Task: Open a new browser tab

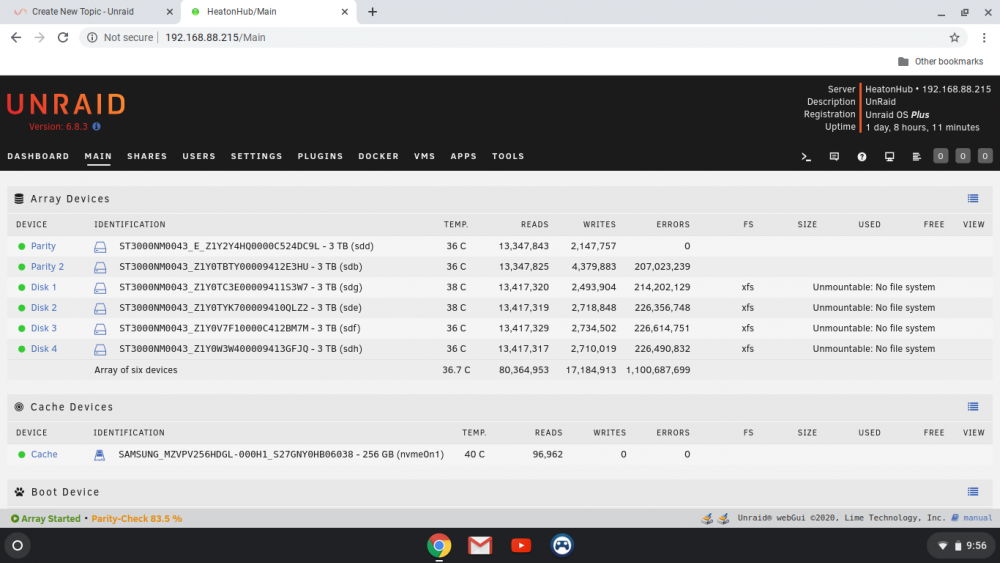Action: [372, 11]
